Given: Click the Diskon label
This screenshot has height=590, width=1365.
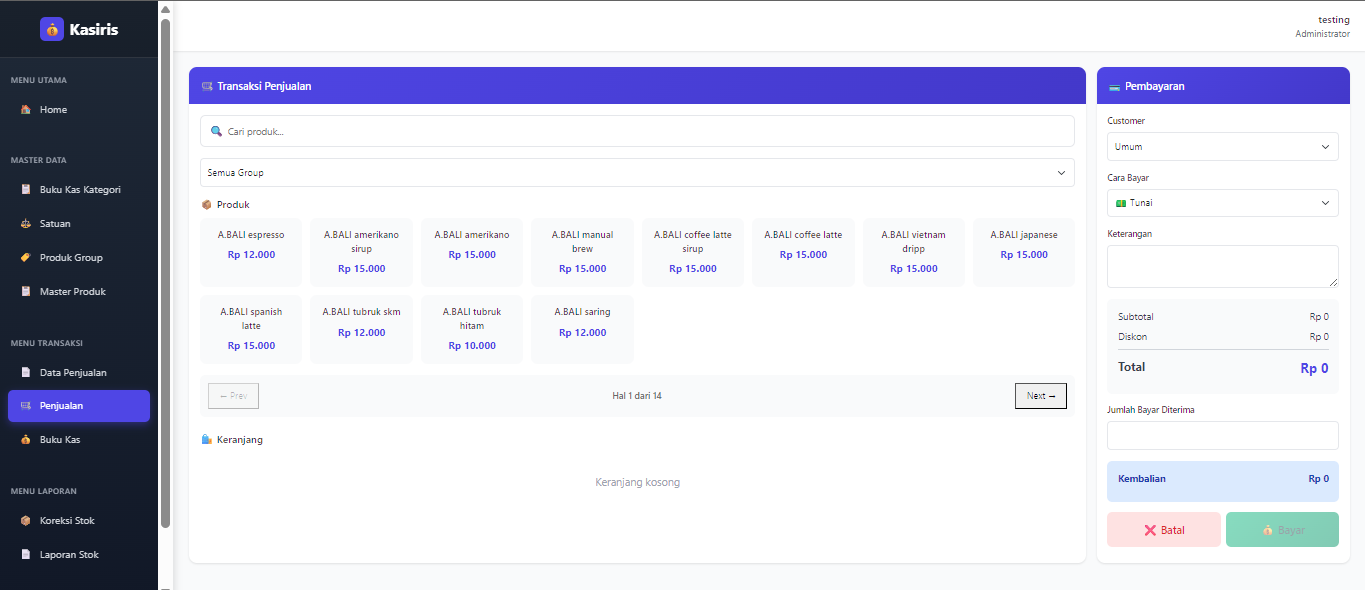Looking at the screenshot, I should pyautogui.click(x=1133, y=337).
